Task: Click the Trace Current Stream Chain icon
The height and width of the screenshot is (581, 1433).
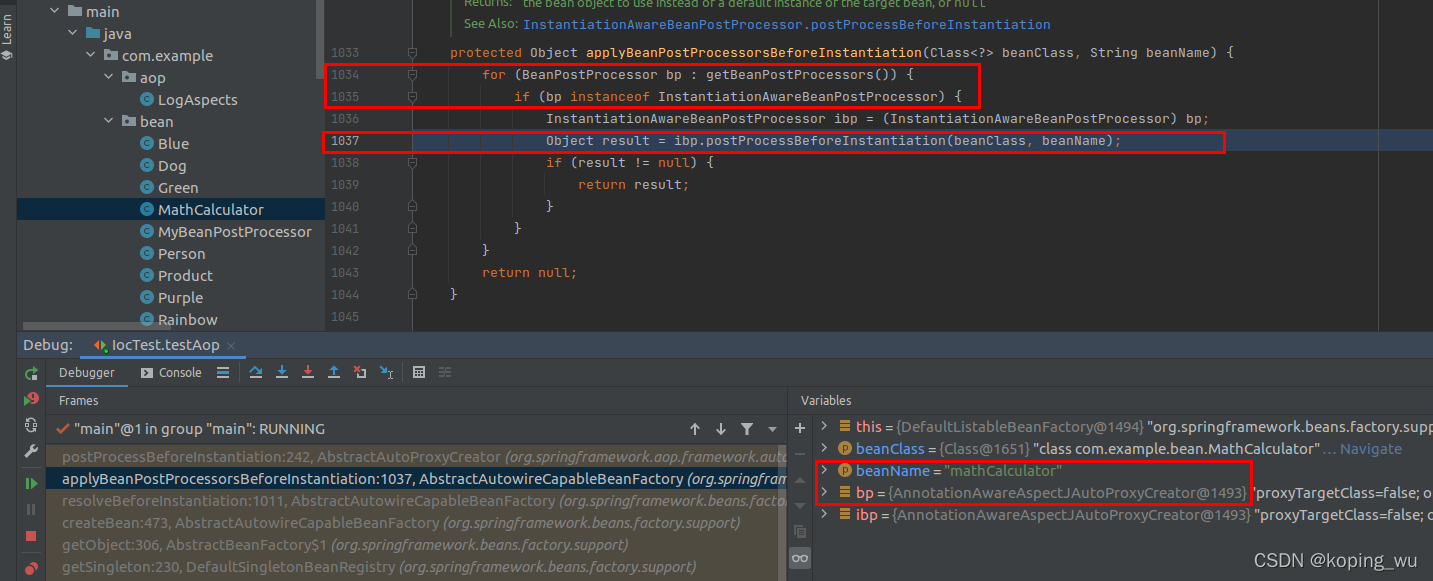Action: 445,372
